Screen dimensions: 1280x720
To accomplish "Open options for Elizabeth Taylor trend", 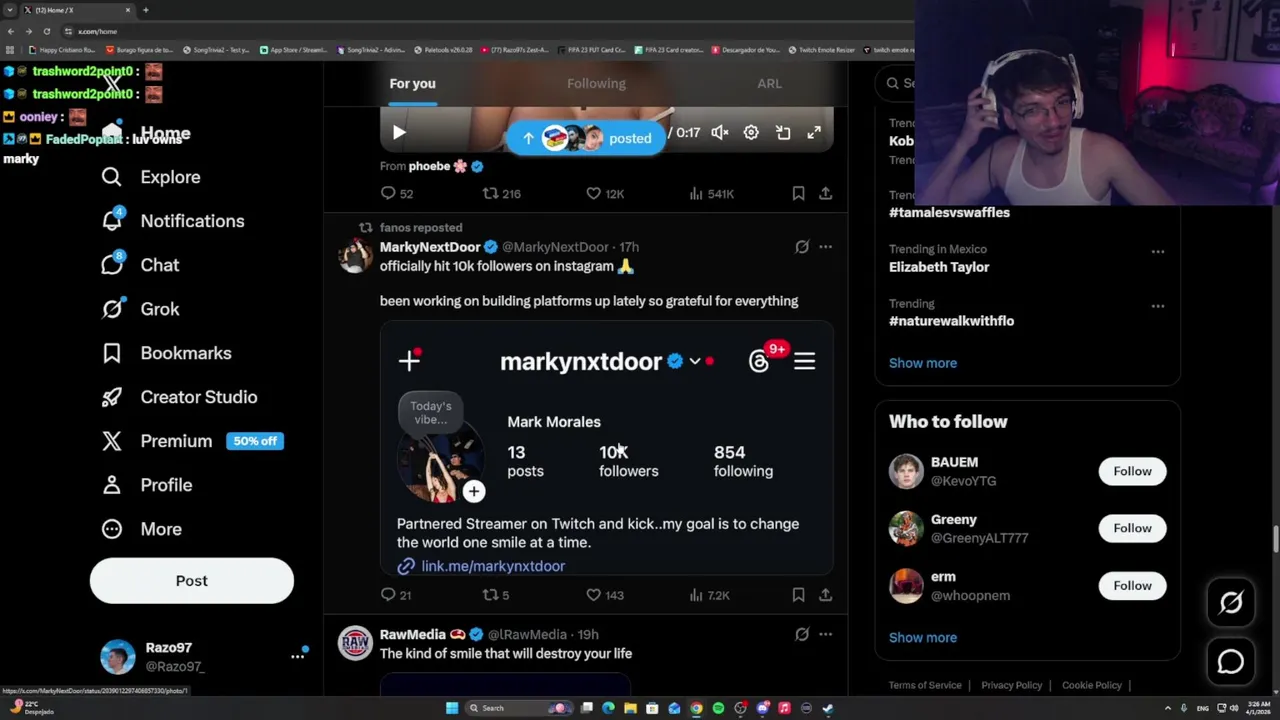I will 1158,252.
